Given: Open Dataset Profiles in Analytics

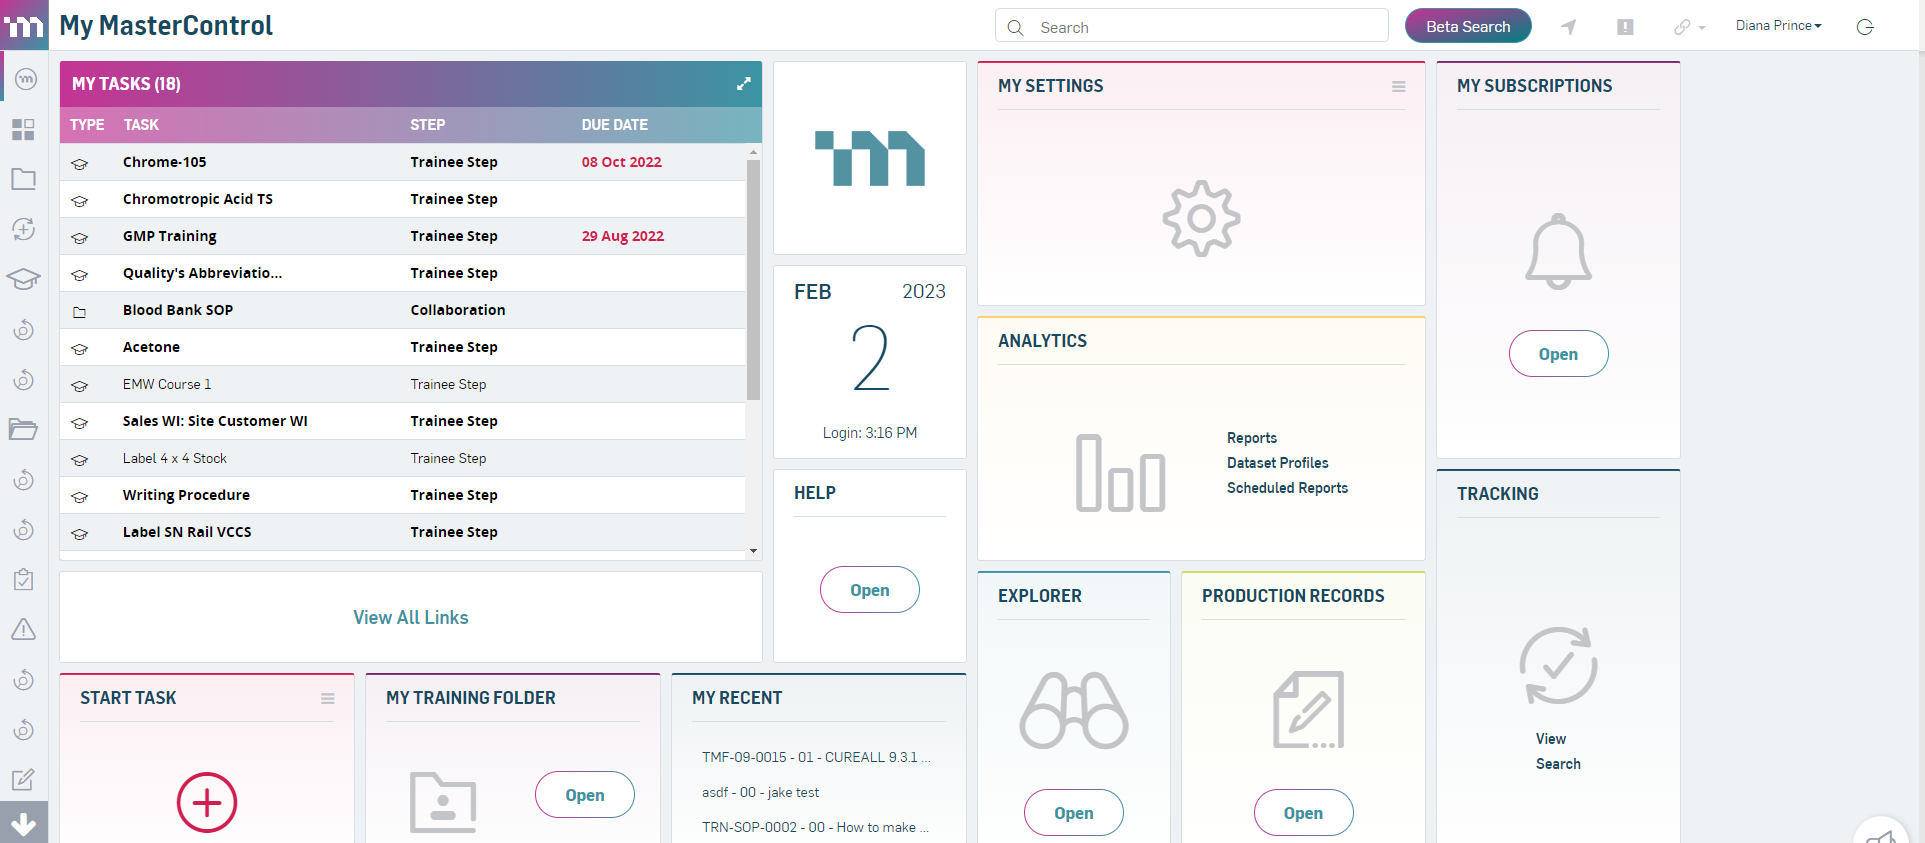Looking at the screenshot, I should (x=1278, y=463).
